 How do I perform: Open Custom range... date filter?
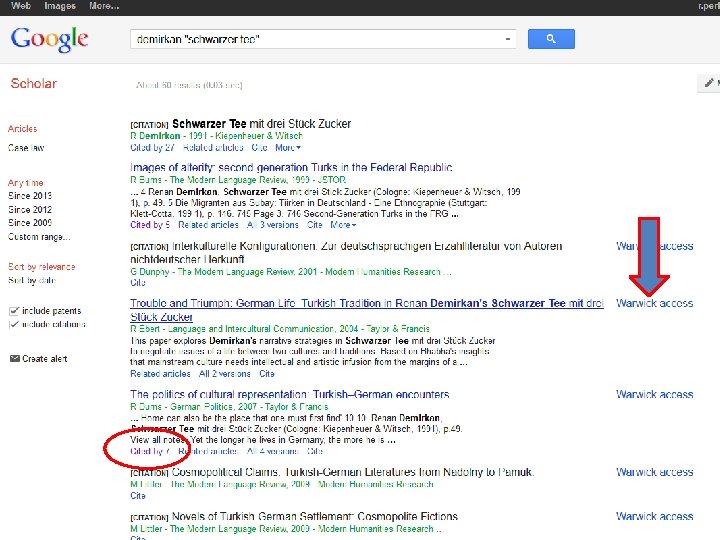(39, 237)
